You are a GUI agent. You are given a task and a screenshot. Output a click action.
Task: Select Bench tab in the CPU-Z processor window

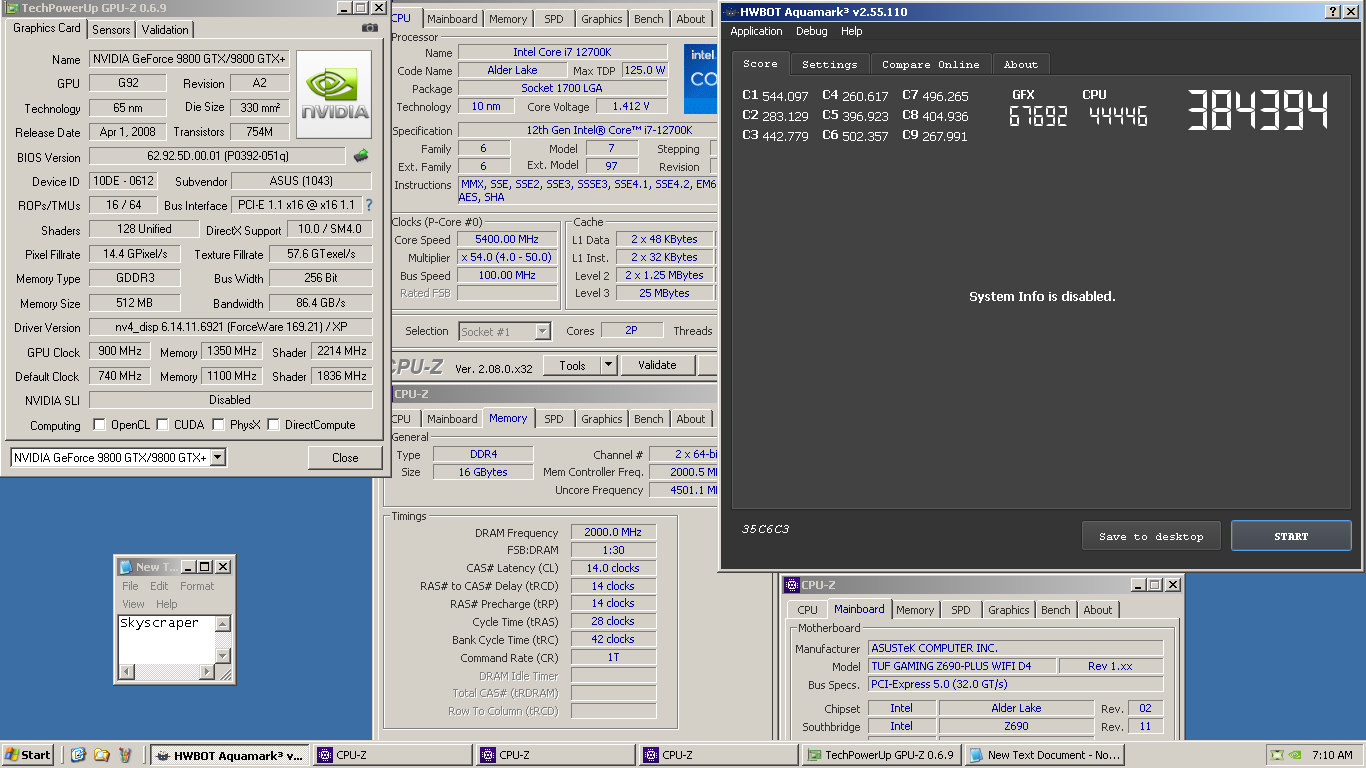point(648,19)
